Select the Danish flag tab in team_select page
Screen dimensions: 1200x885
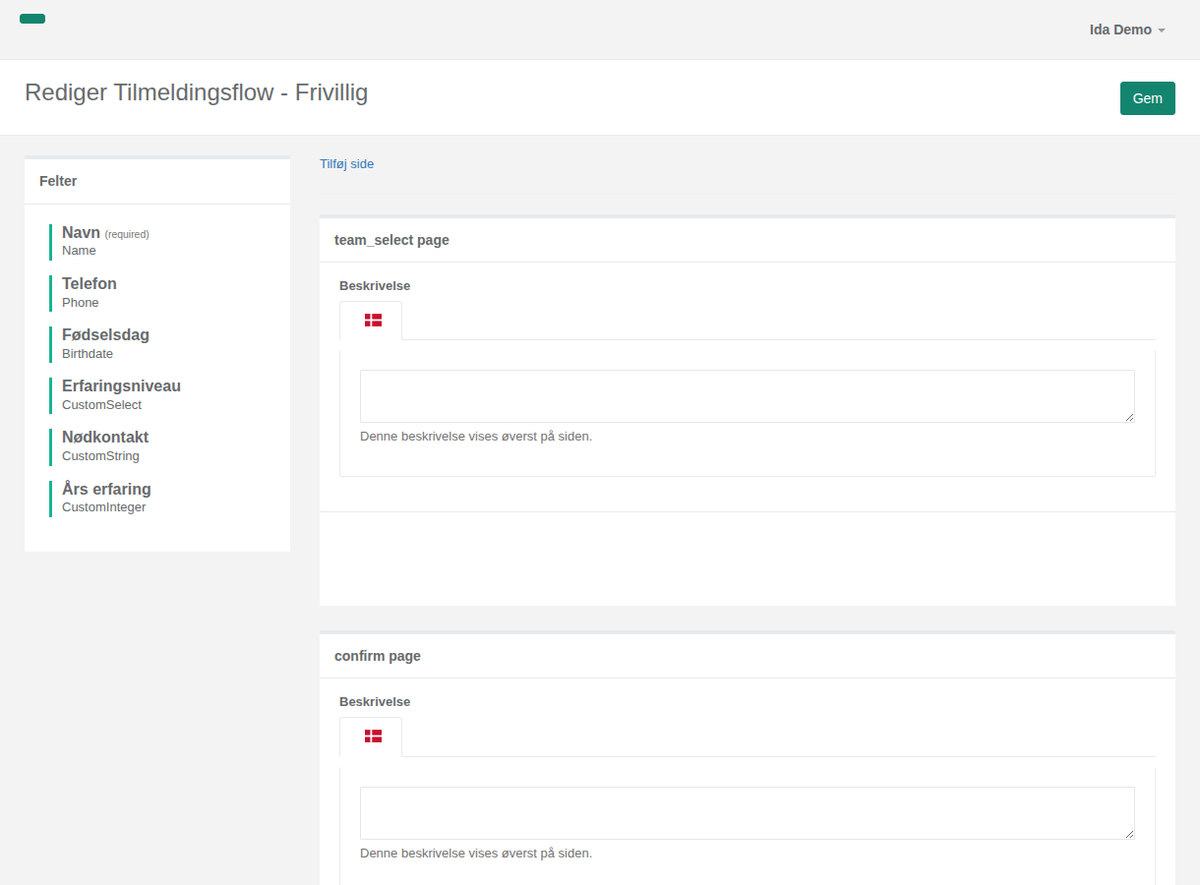point(372,320)
